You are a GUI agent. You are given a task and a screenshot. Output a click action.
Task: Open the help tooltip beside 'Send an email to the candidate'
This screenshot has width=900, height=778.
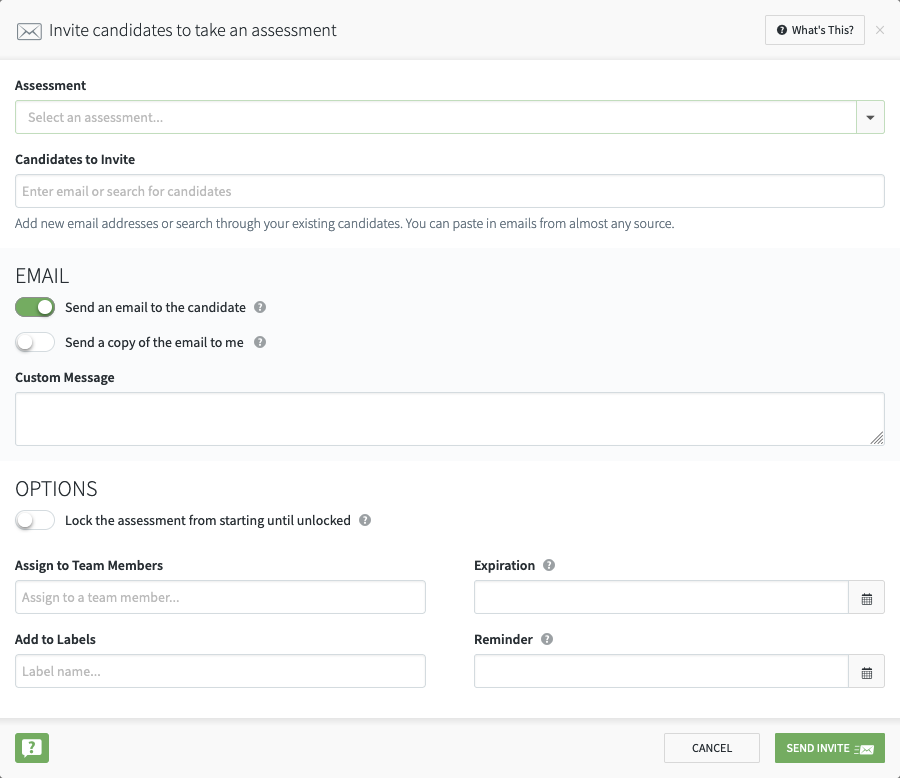click(x=260, y=307)
